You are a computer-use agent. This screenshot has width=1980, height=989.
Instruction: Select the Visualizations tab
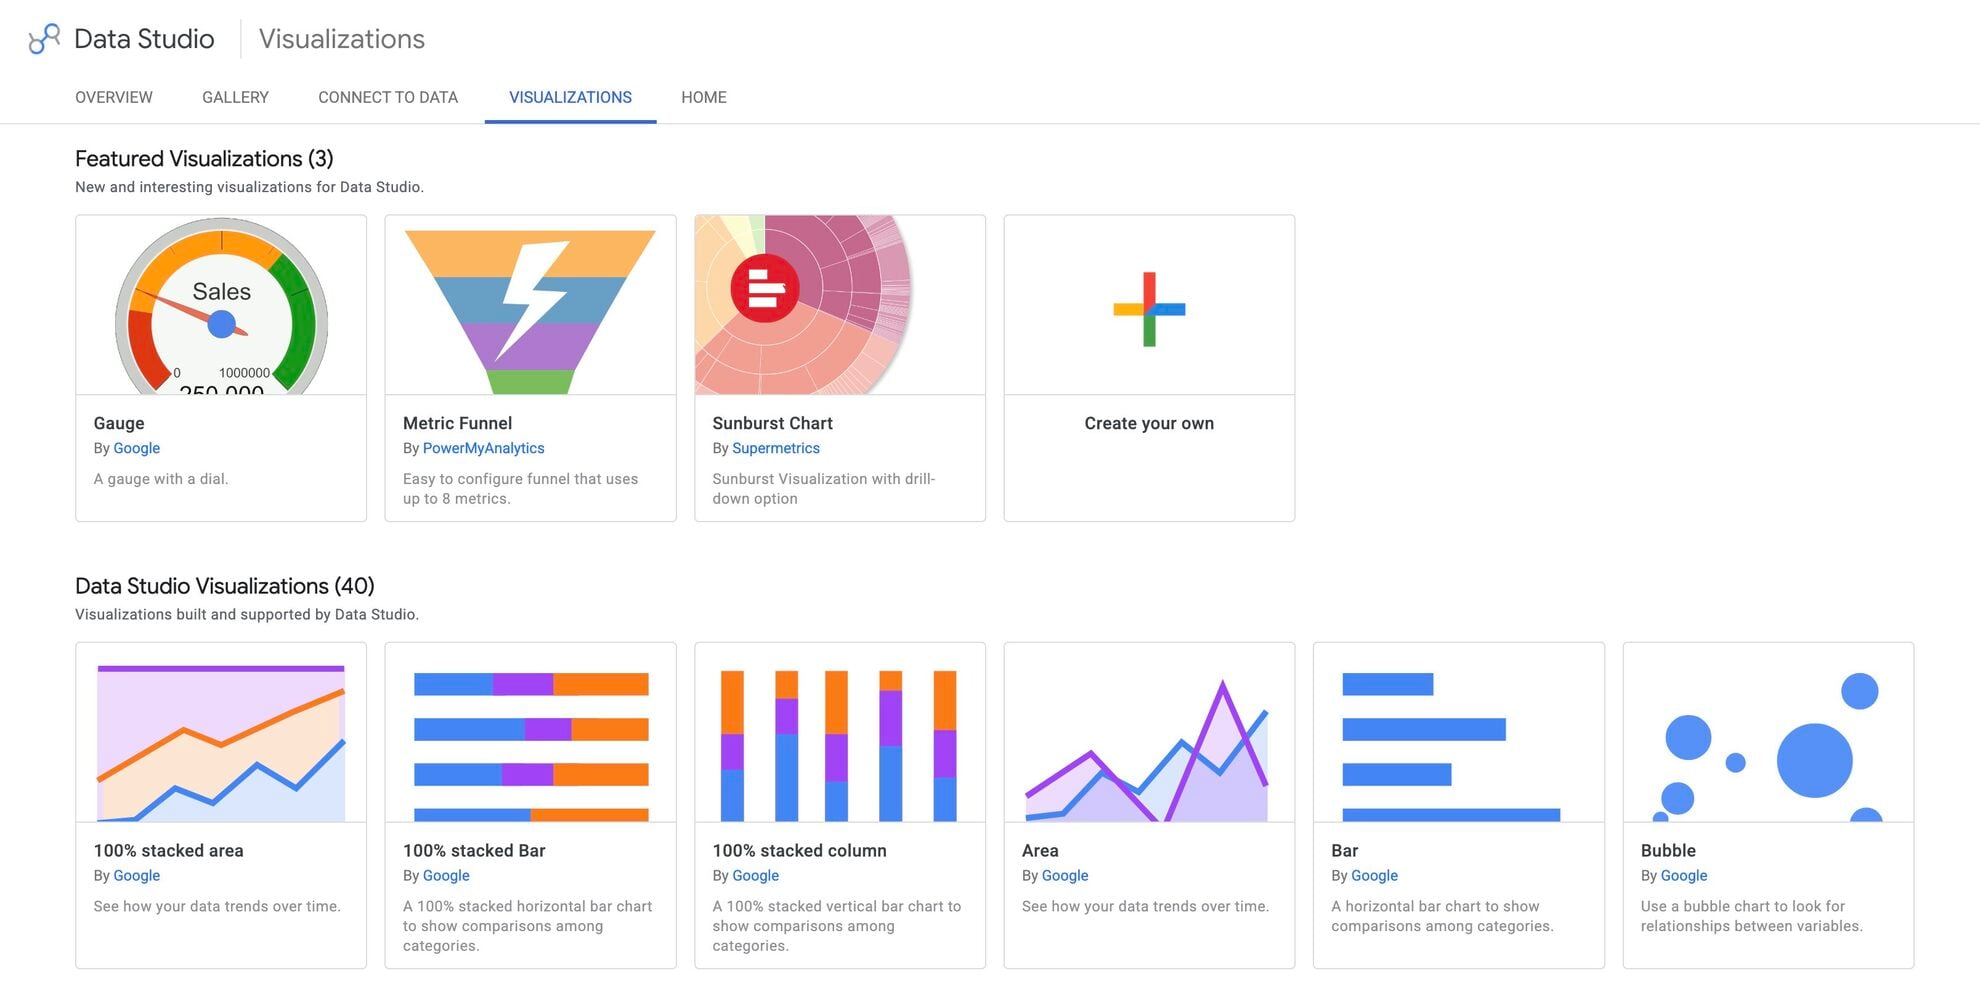point(570,97)
